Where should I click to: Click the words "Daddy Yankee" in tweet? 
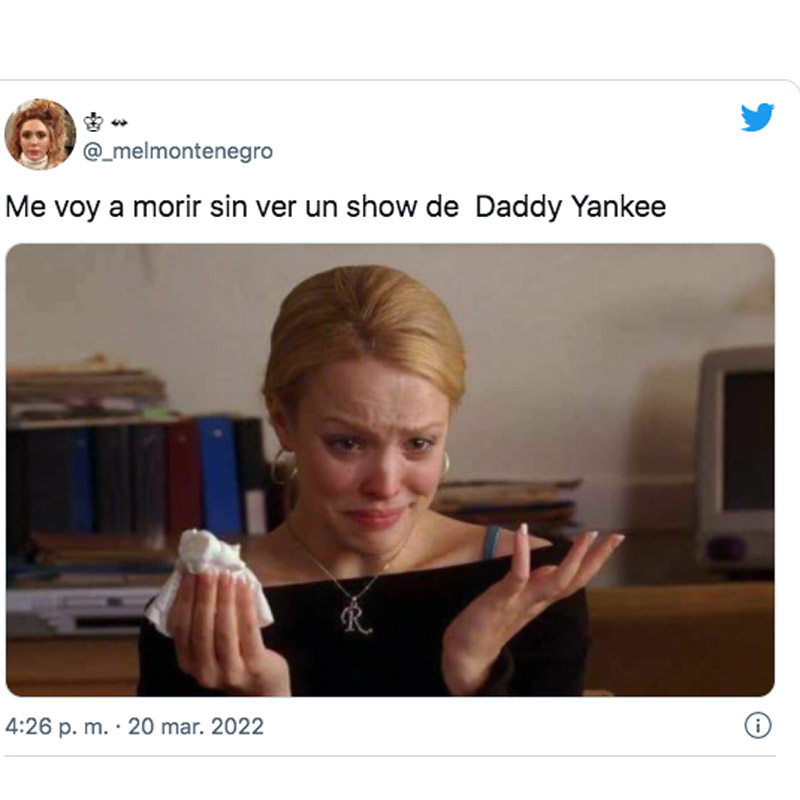tap(570, 207)
